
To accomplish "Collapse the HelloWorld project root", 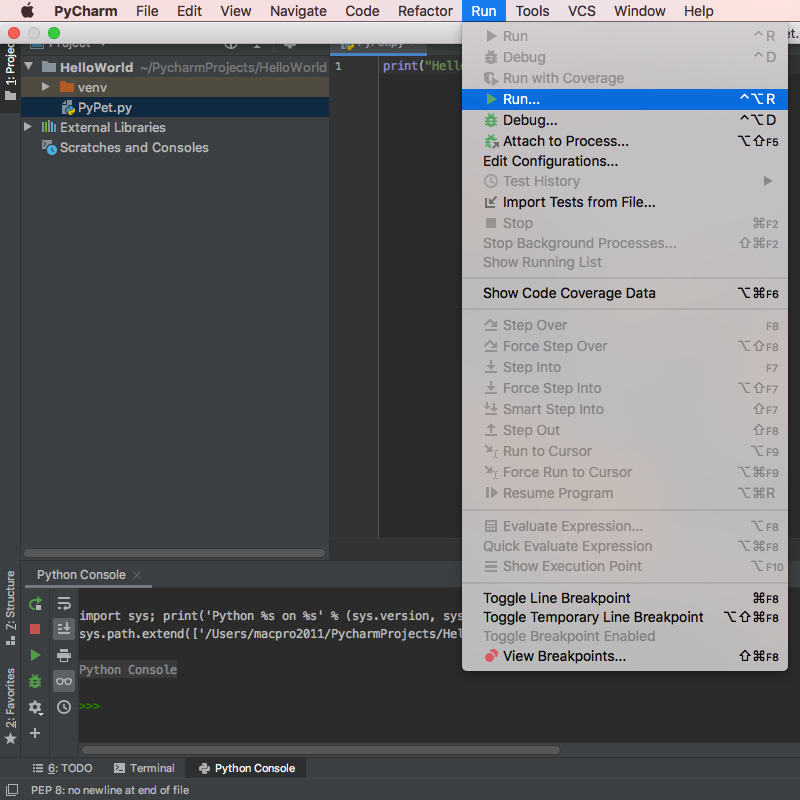I will (x=29, y=66).
